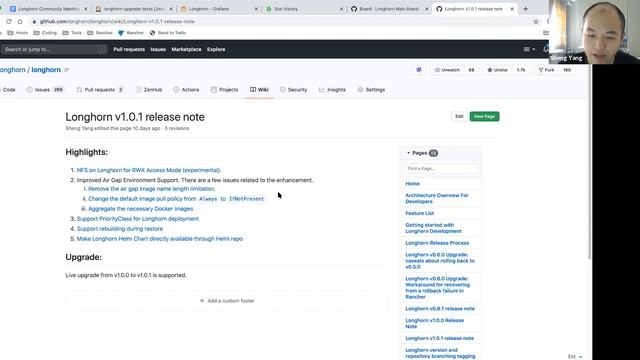Open Remove the air gap image name length limitation link
Viewport: 640px width, 360px height.
[151, 189]
